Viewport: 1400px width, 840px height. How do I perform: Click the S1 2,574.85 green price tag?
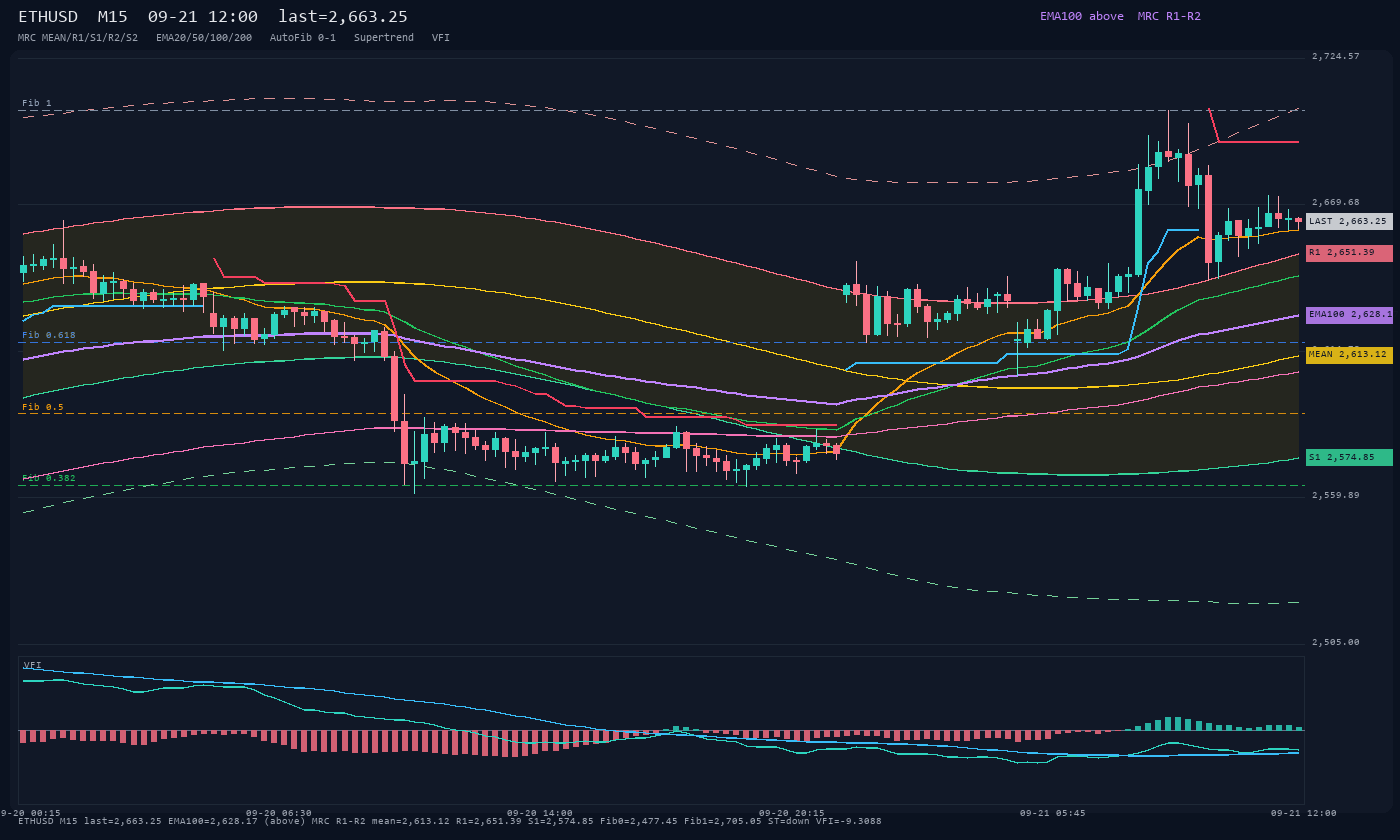coord(1349,458)
